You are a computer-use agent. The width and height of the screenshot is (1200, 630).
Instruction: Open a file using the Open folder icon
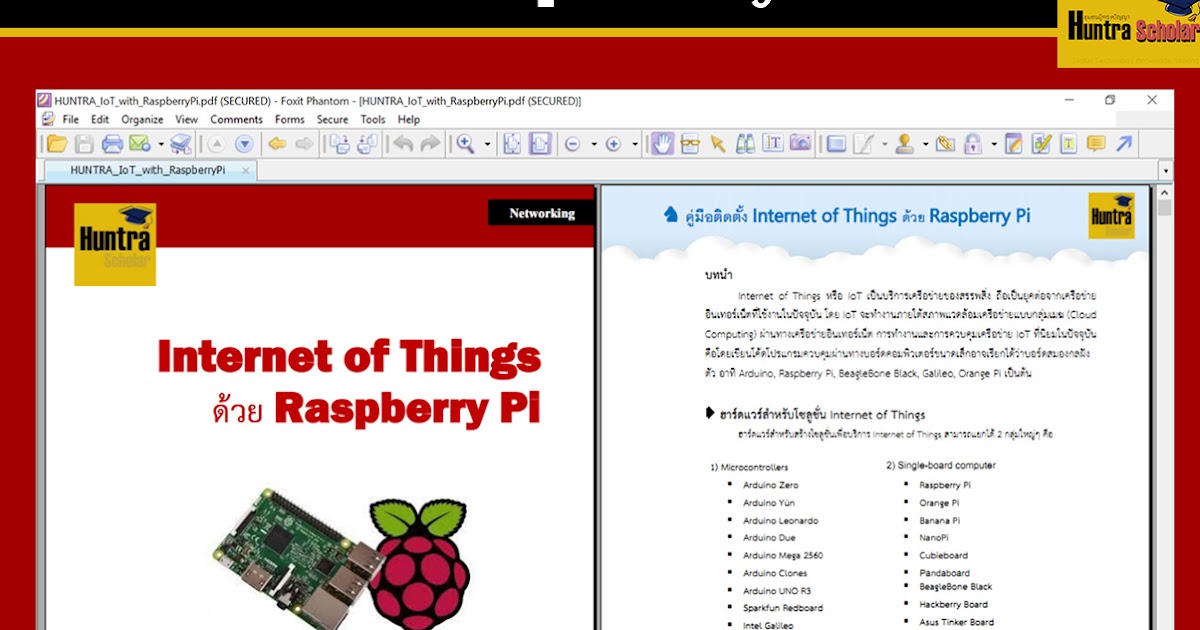(58, 144)
